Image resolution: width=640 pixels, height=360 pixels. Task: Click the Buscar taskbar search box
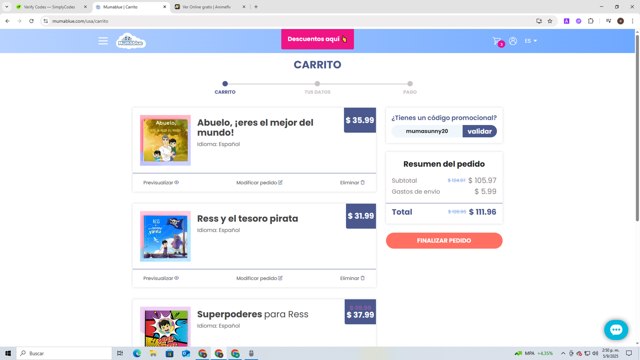64,353
